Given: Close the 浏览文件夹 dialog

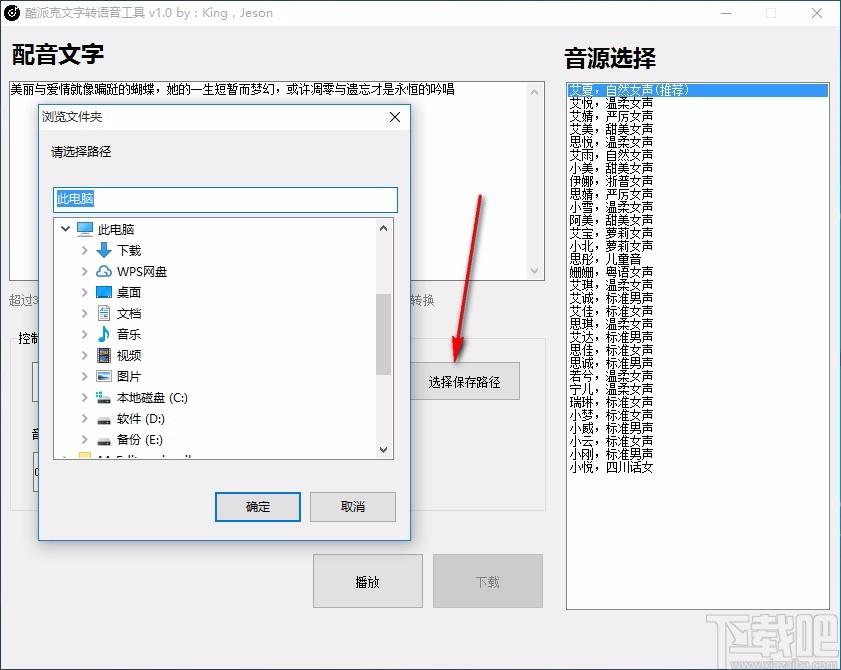Looking at the screenshot, I should click(x=395, y=117).
